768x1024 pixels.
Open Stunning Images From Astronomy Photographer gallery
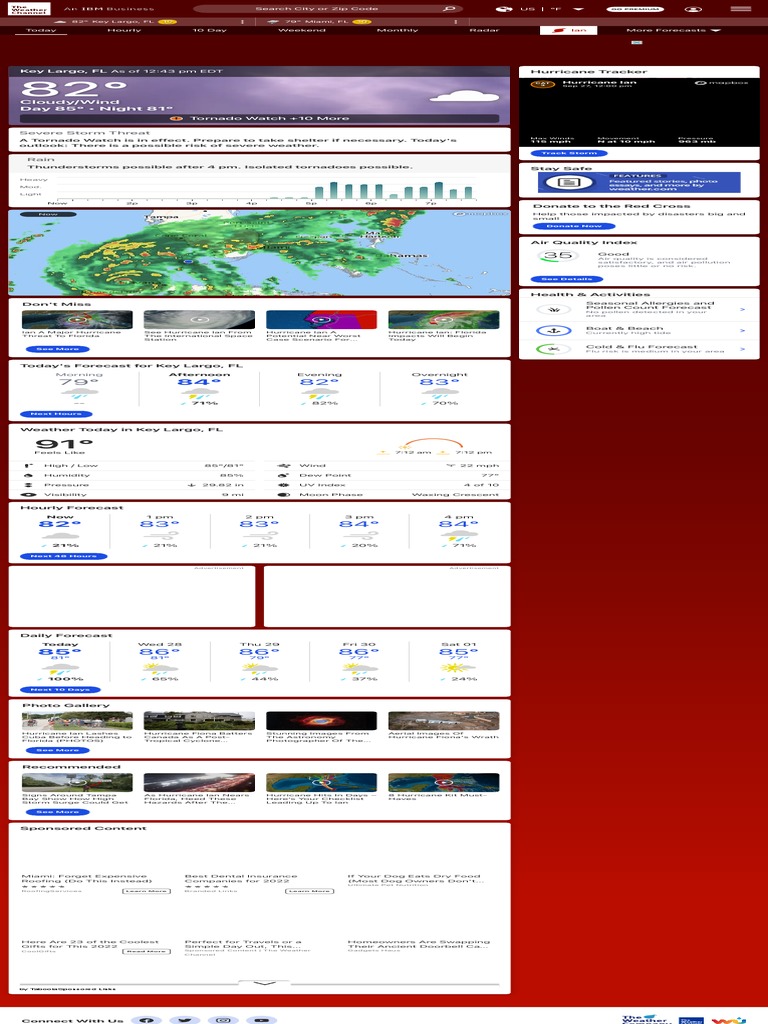click(321, 727)
